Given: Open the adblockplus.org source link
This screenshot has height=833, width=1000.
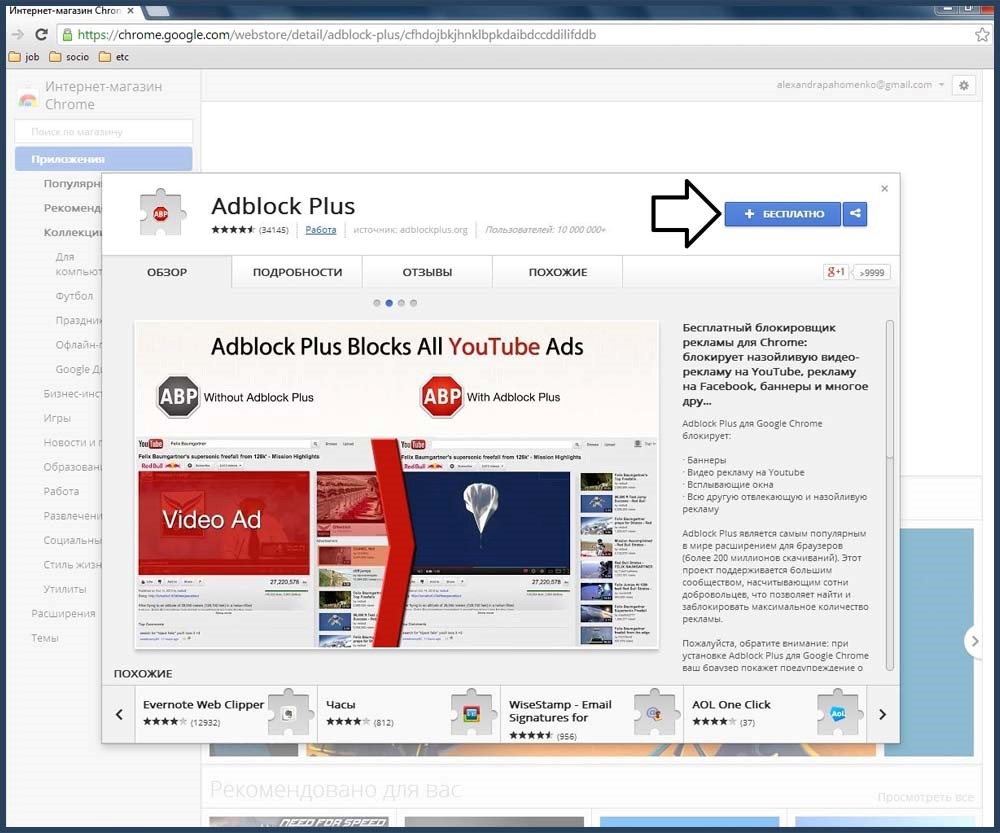Looking at the screenshot, I should point(410,230).
